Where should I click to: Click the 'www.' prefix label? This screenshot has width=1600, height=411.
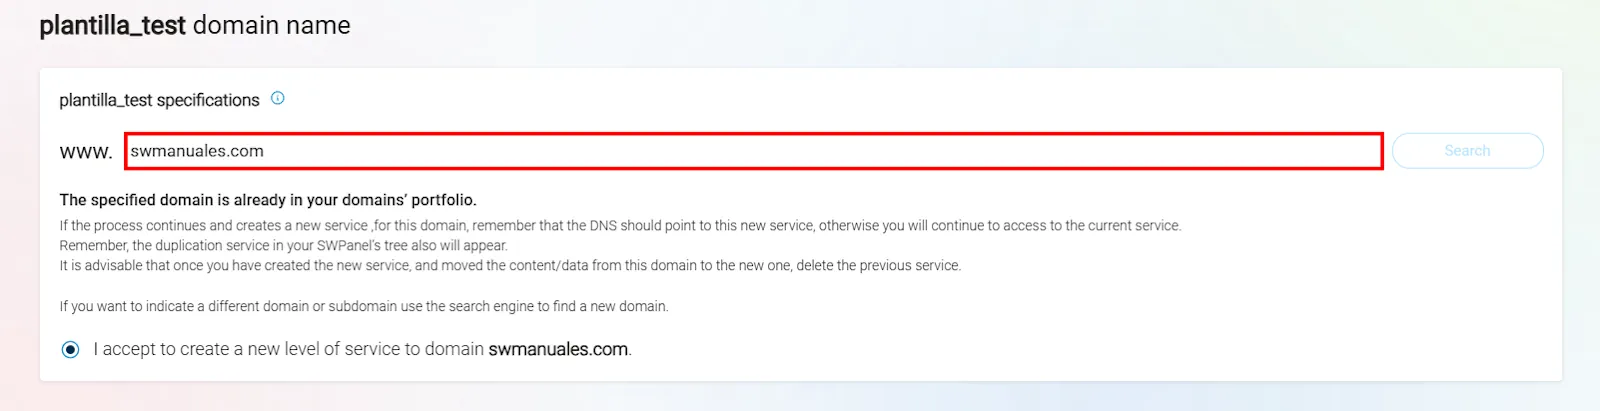[86, 152]
